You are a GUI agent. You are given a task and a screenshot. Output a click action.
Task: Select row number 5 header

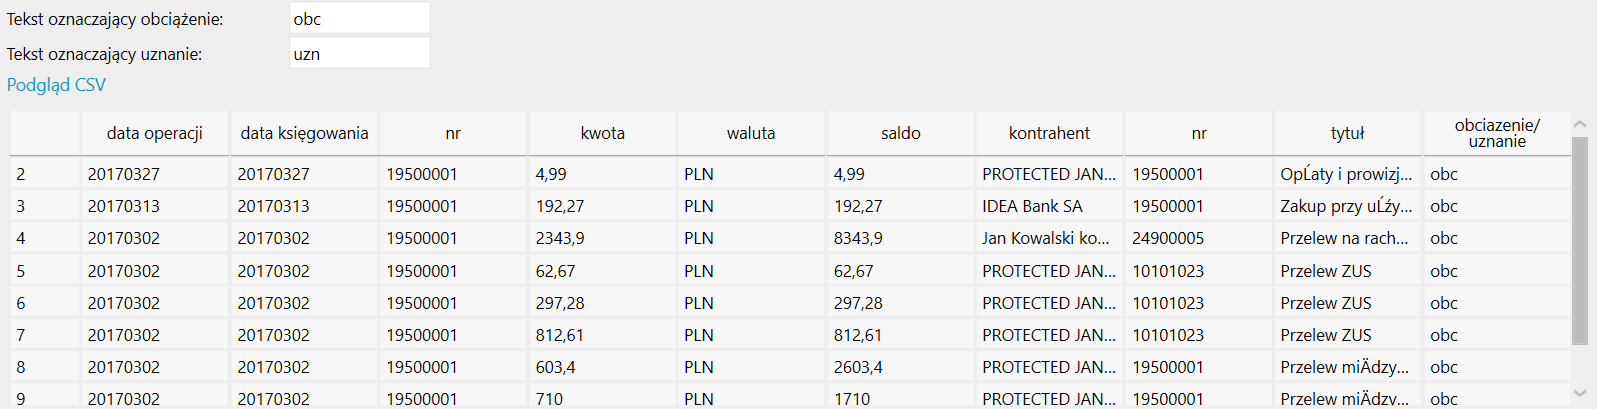coord(45,271)
